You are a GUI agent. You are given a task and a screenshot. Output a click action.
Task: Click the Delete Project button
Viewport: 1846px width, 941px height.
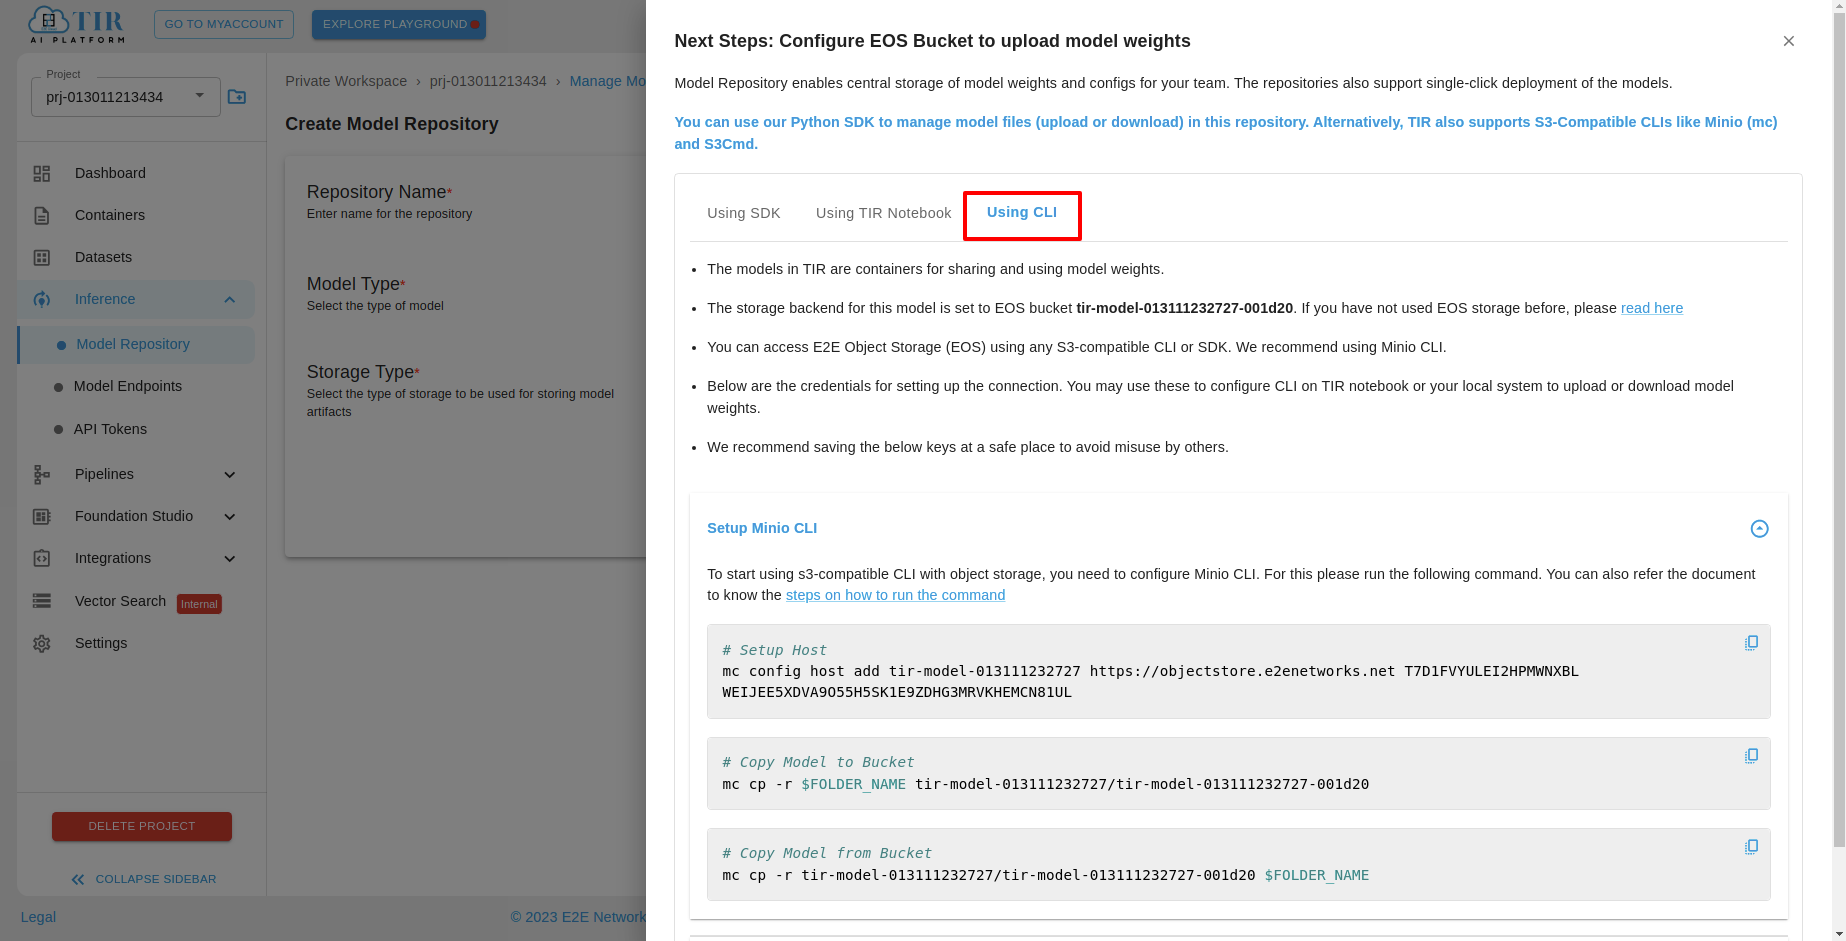coord(142,826)
